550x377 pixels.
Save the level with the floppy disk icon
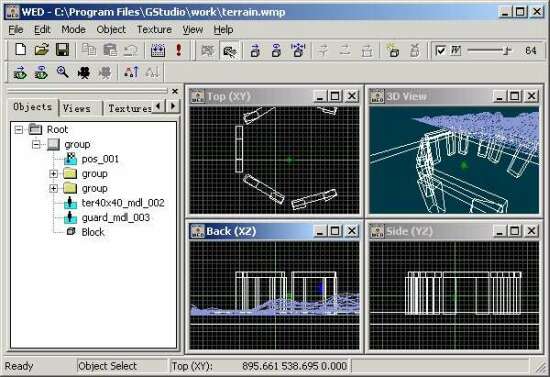tap(62, 50)
